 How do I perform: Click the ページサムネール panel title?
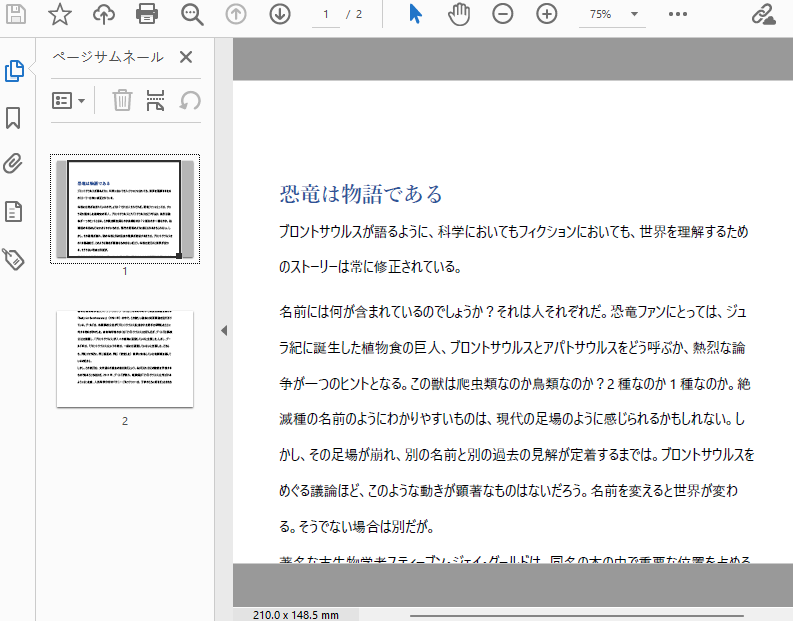point(108,57)
